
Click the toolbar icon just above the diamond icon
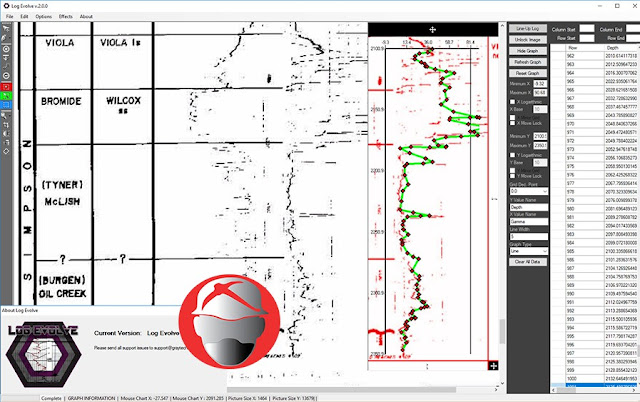(6, 142)
